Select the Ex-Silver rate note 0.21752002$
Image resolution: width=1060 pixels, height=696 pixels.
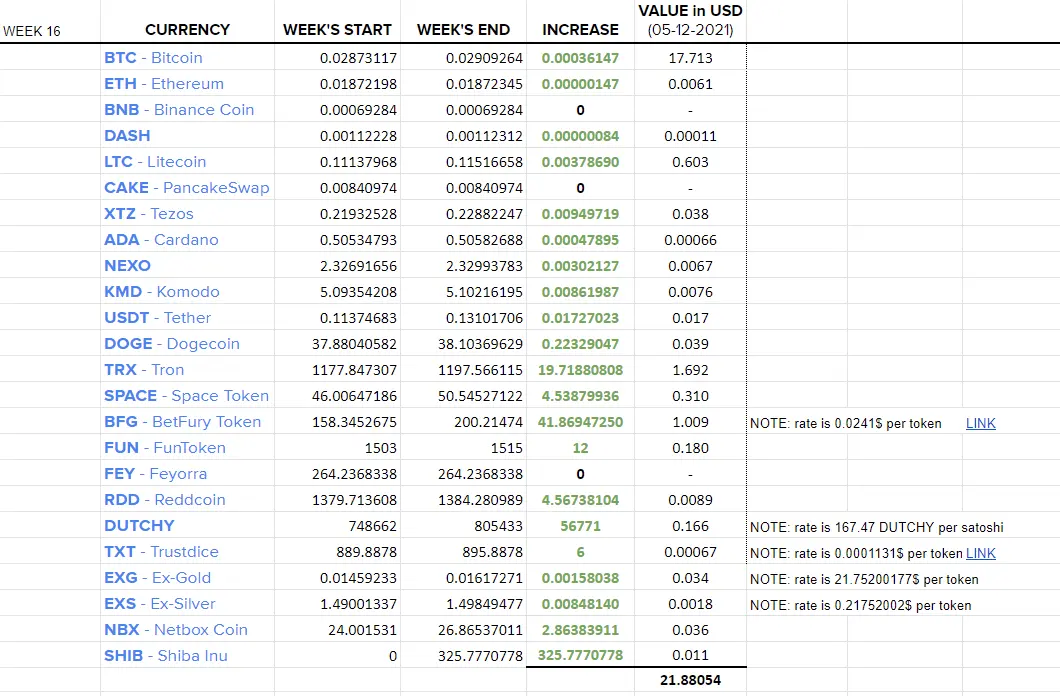[x=861, y=605]
